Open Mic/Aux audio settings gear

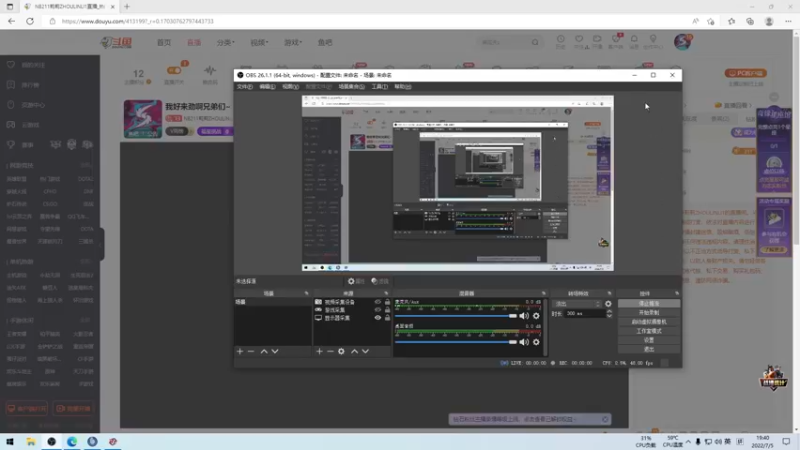pyautogui.click(x=536, y=316)
